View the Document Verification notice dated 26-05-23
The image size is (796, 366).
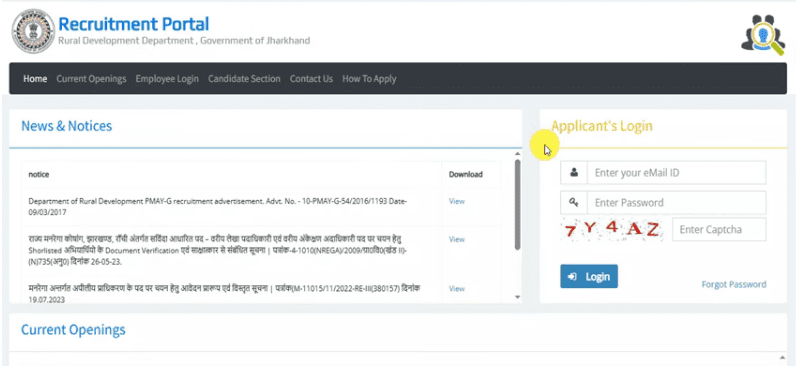[x=456, y=239]
